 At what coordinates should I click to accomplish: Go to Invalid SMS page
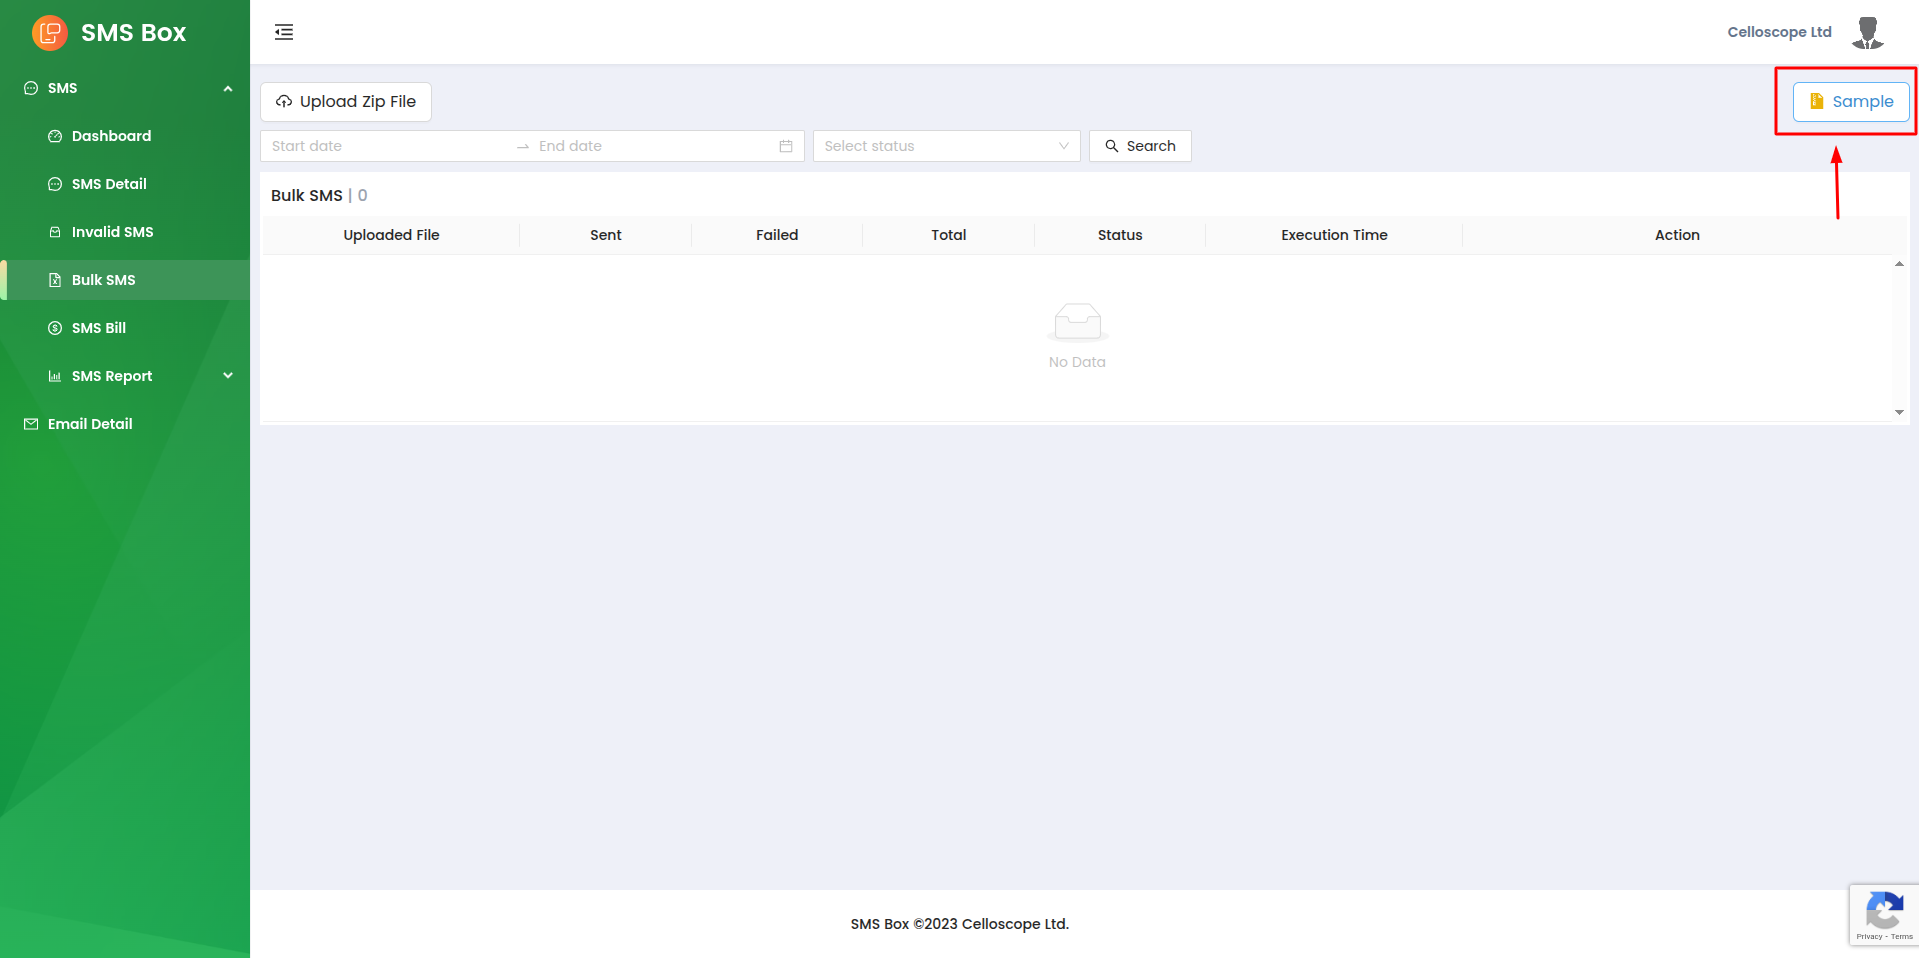(112, 232)
